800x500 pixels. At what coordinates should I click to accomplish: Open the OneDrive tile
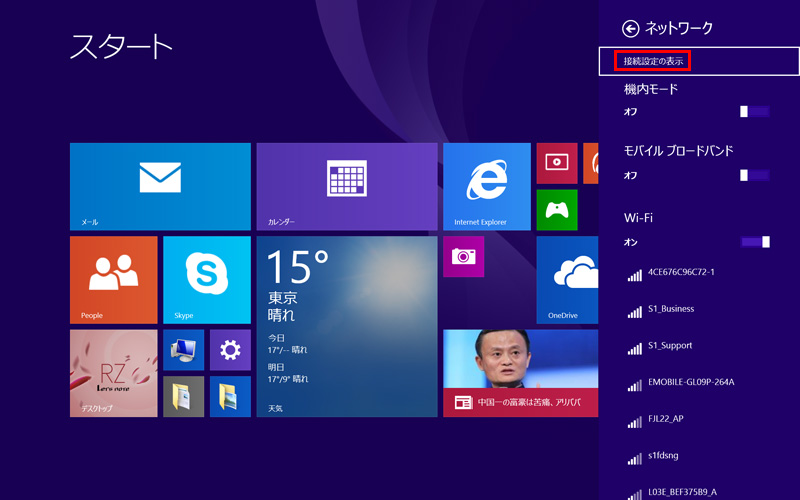coord(567,280)
